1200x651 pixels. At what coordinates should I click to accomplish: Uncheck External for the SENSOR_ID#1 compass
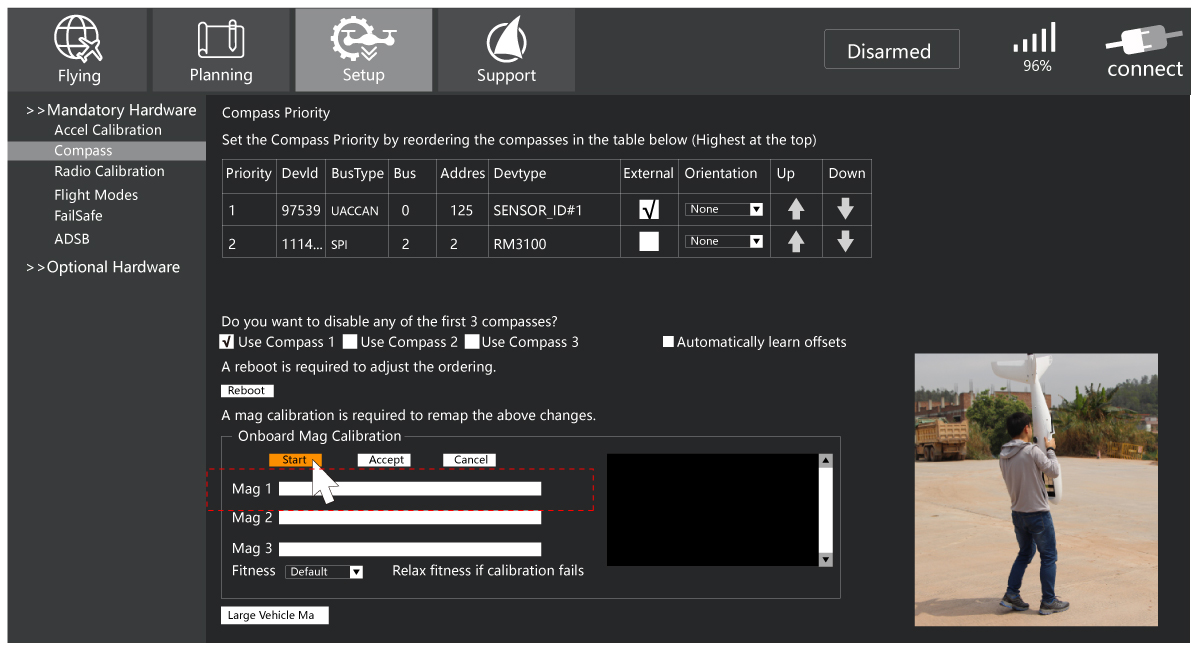649,209
